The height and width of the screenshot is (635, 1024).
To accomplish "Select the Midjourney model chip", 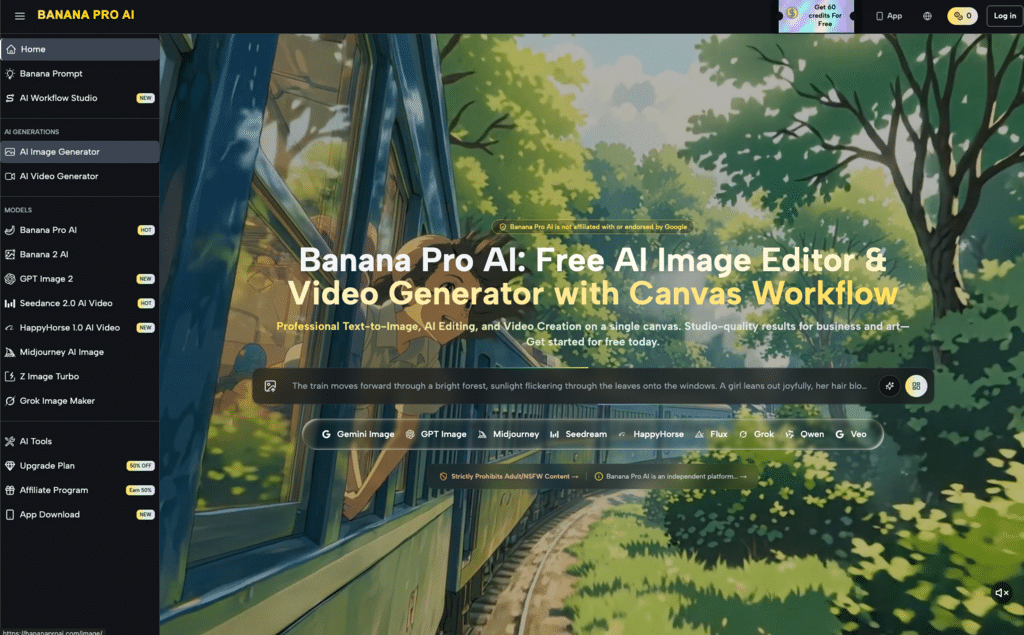I will tap(508, 435).
